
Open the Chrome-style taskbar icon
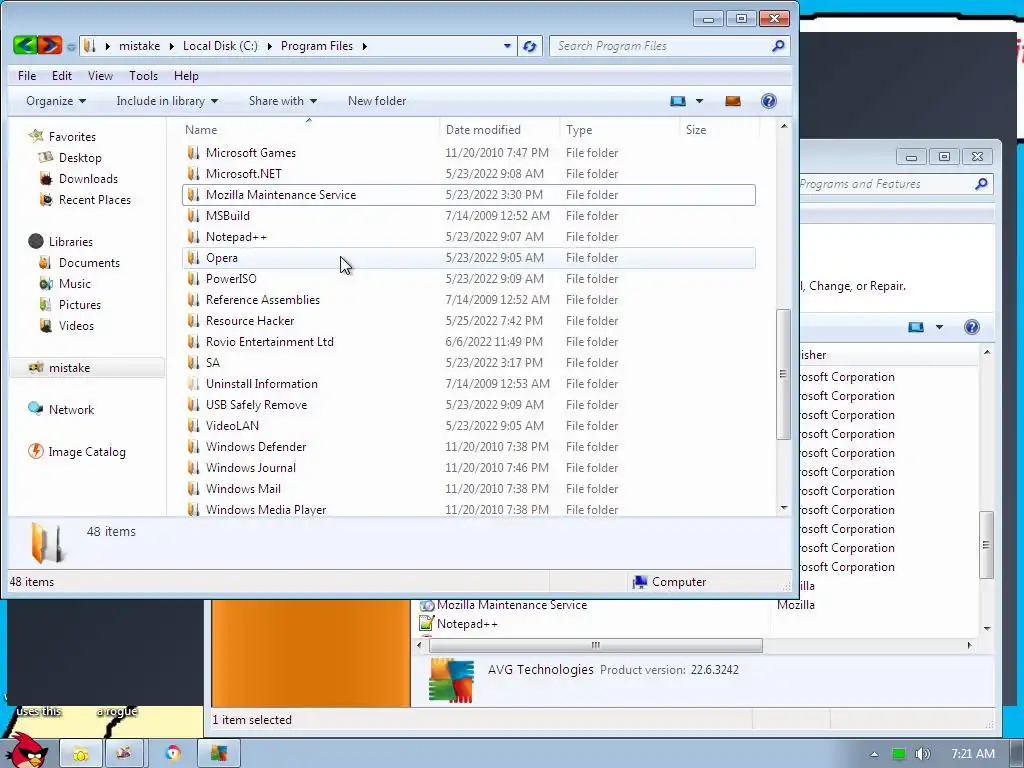click(172, 754)
